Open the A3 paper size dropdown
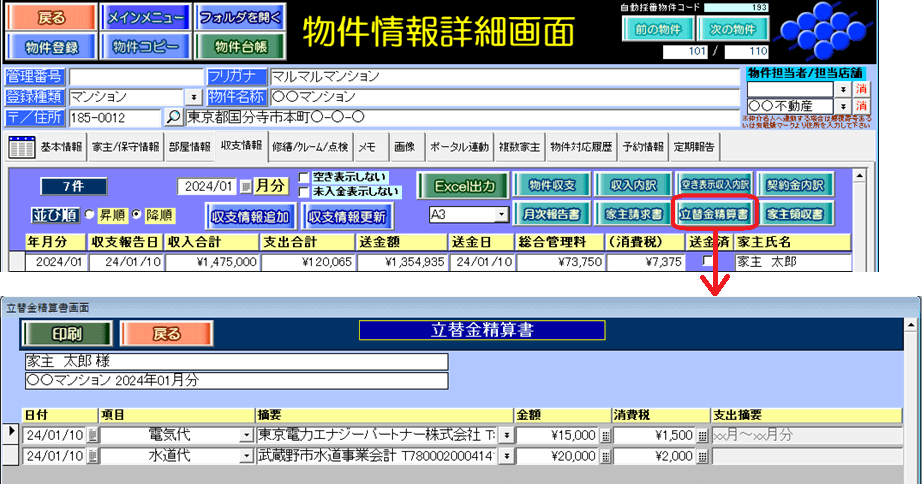The width and height of the screenshot is (922, 484). point(502,215)
